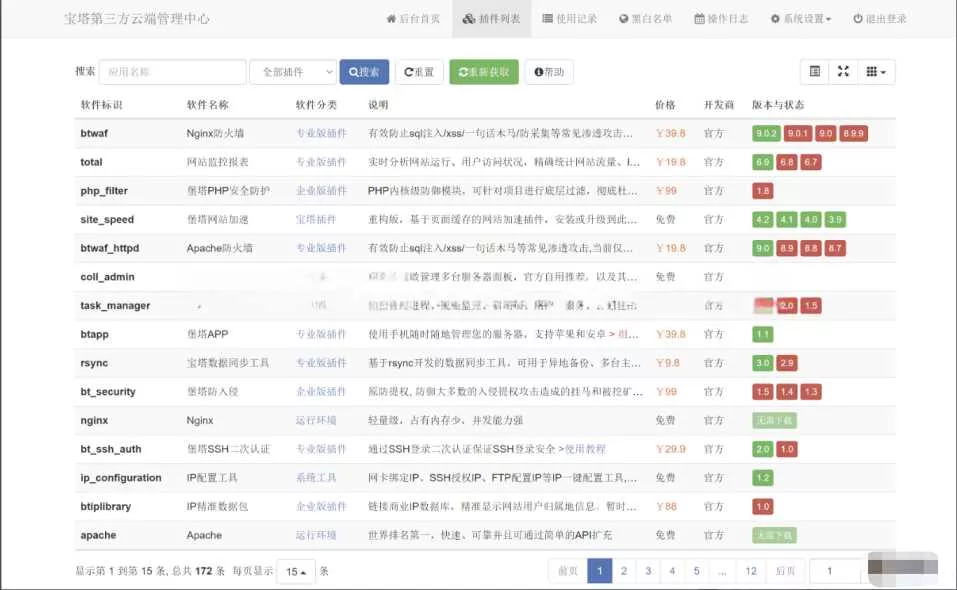
Task: Click 宝塔插件 link in site_speed row
Action: click(x=316, y=219)
